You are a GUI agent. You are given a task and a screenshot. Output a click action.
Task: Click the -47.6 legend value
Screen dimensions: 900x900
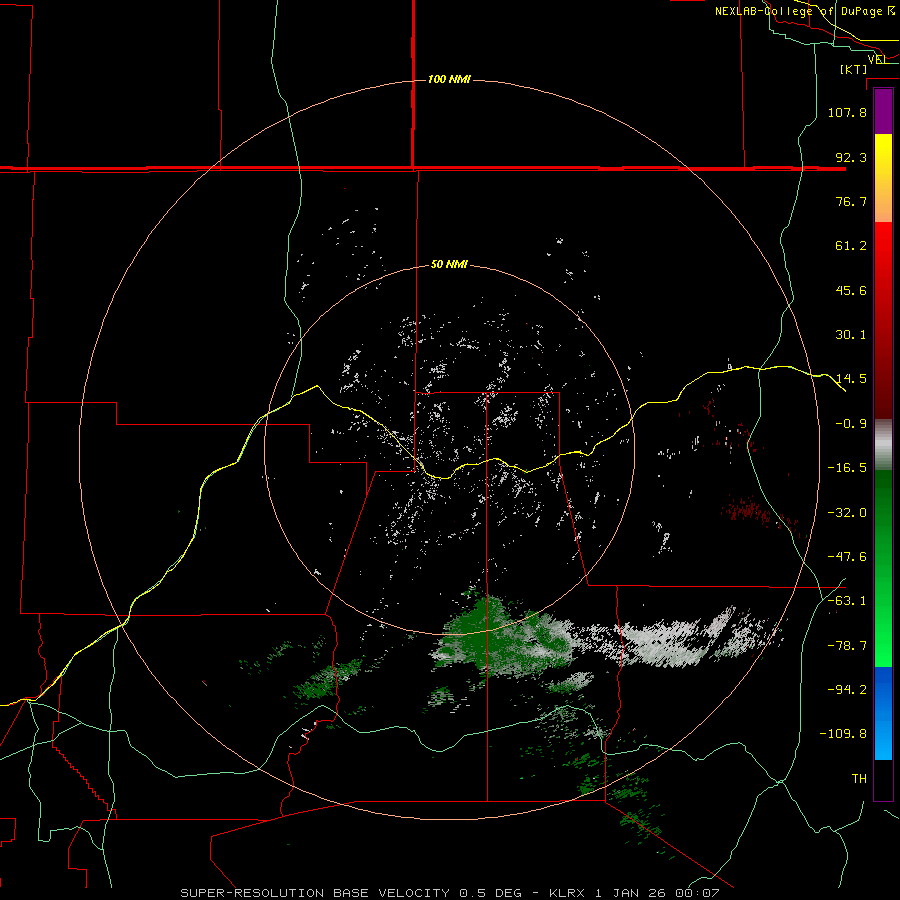[x=847, y=557]
